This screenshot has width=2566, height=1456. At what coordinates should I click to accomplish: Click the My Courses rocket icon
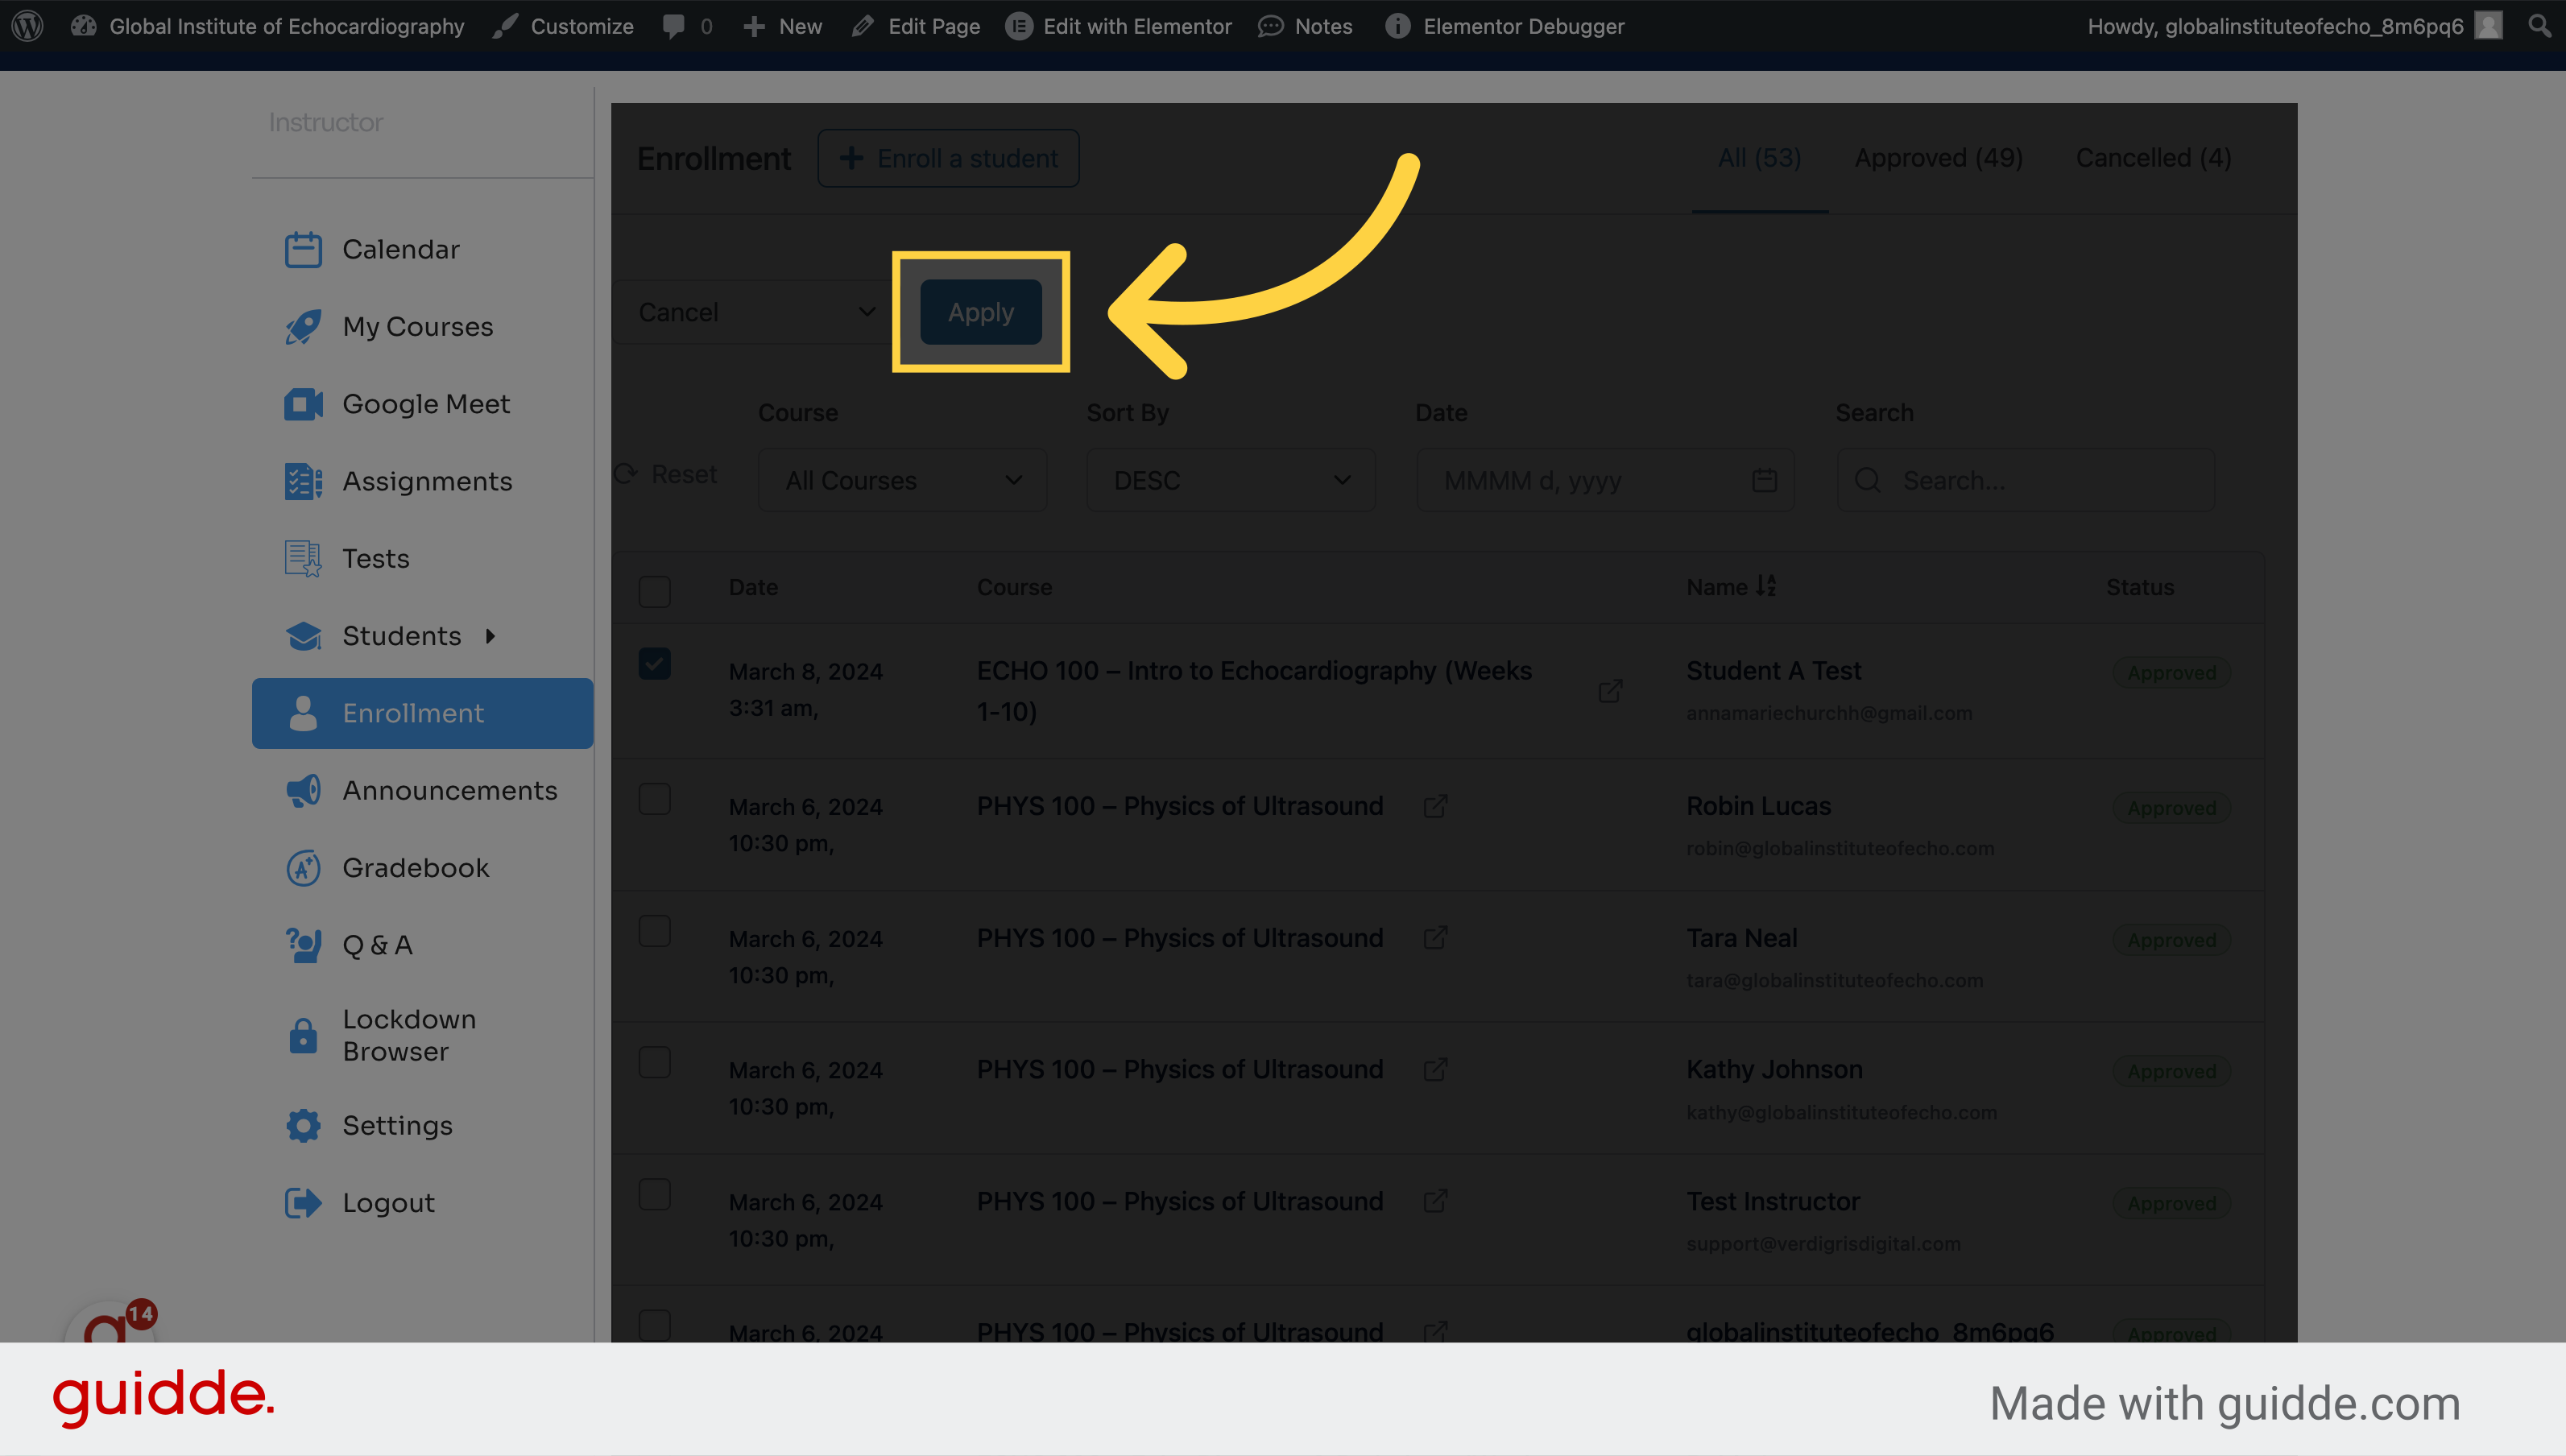pyautogui.click(x=303, y=326)
